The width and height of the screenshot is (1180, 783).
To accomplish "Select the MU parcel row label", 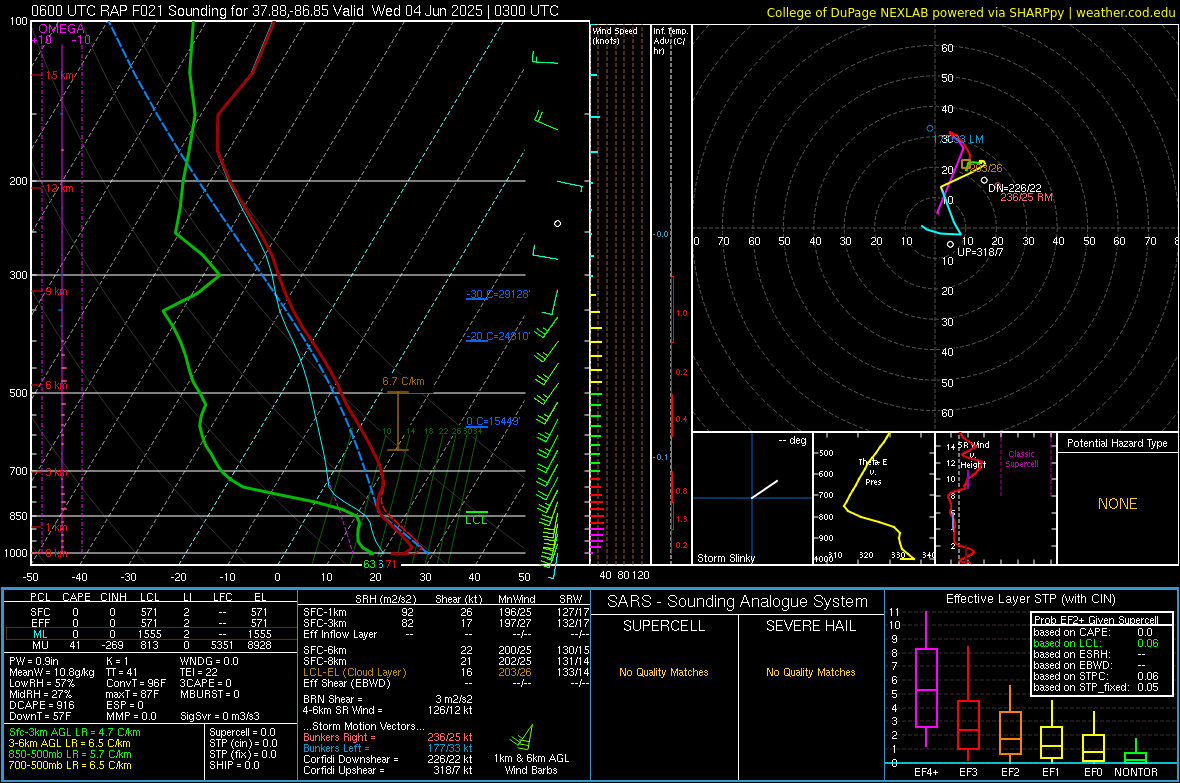I will [41, 644].
